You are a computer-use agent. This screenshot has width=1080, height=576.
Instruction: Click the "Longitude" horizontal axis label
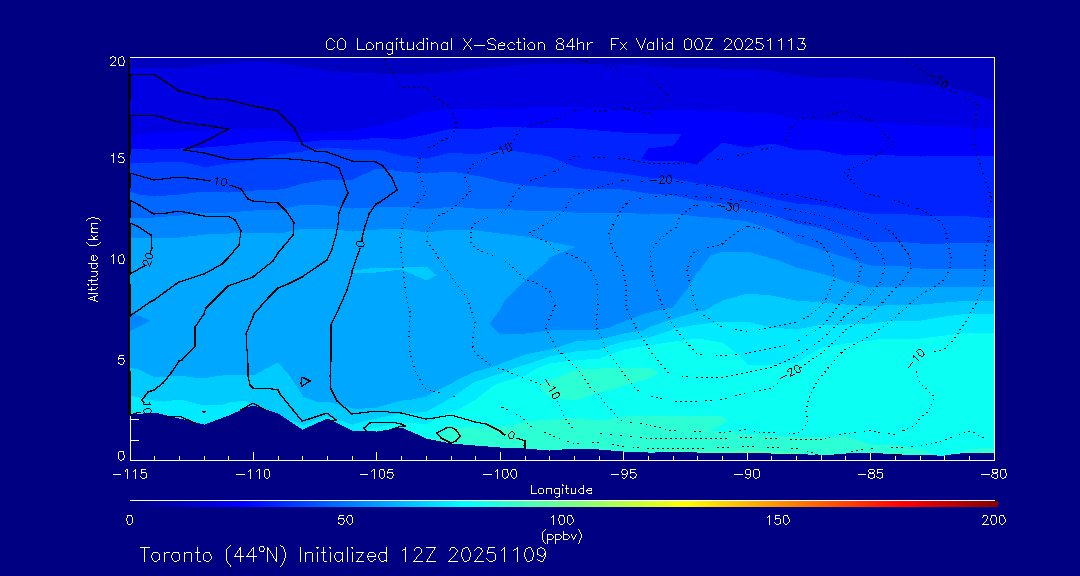(561, 491)
